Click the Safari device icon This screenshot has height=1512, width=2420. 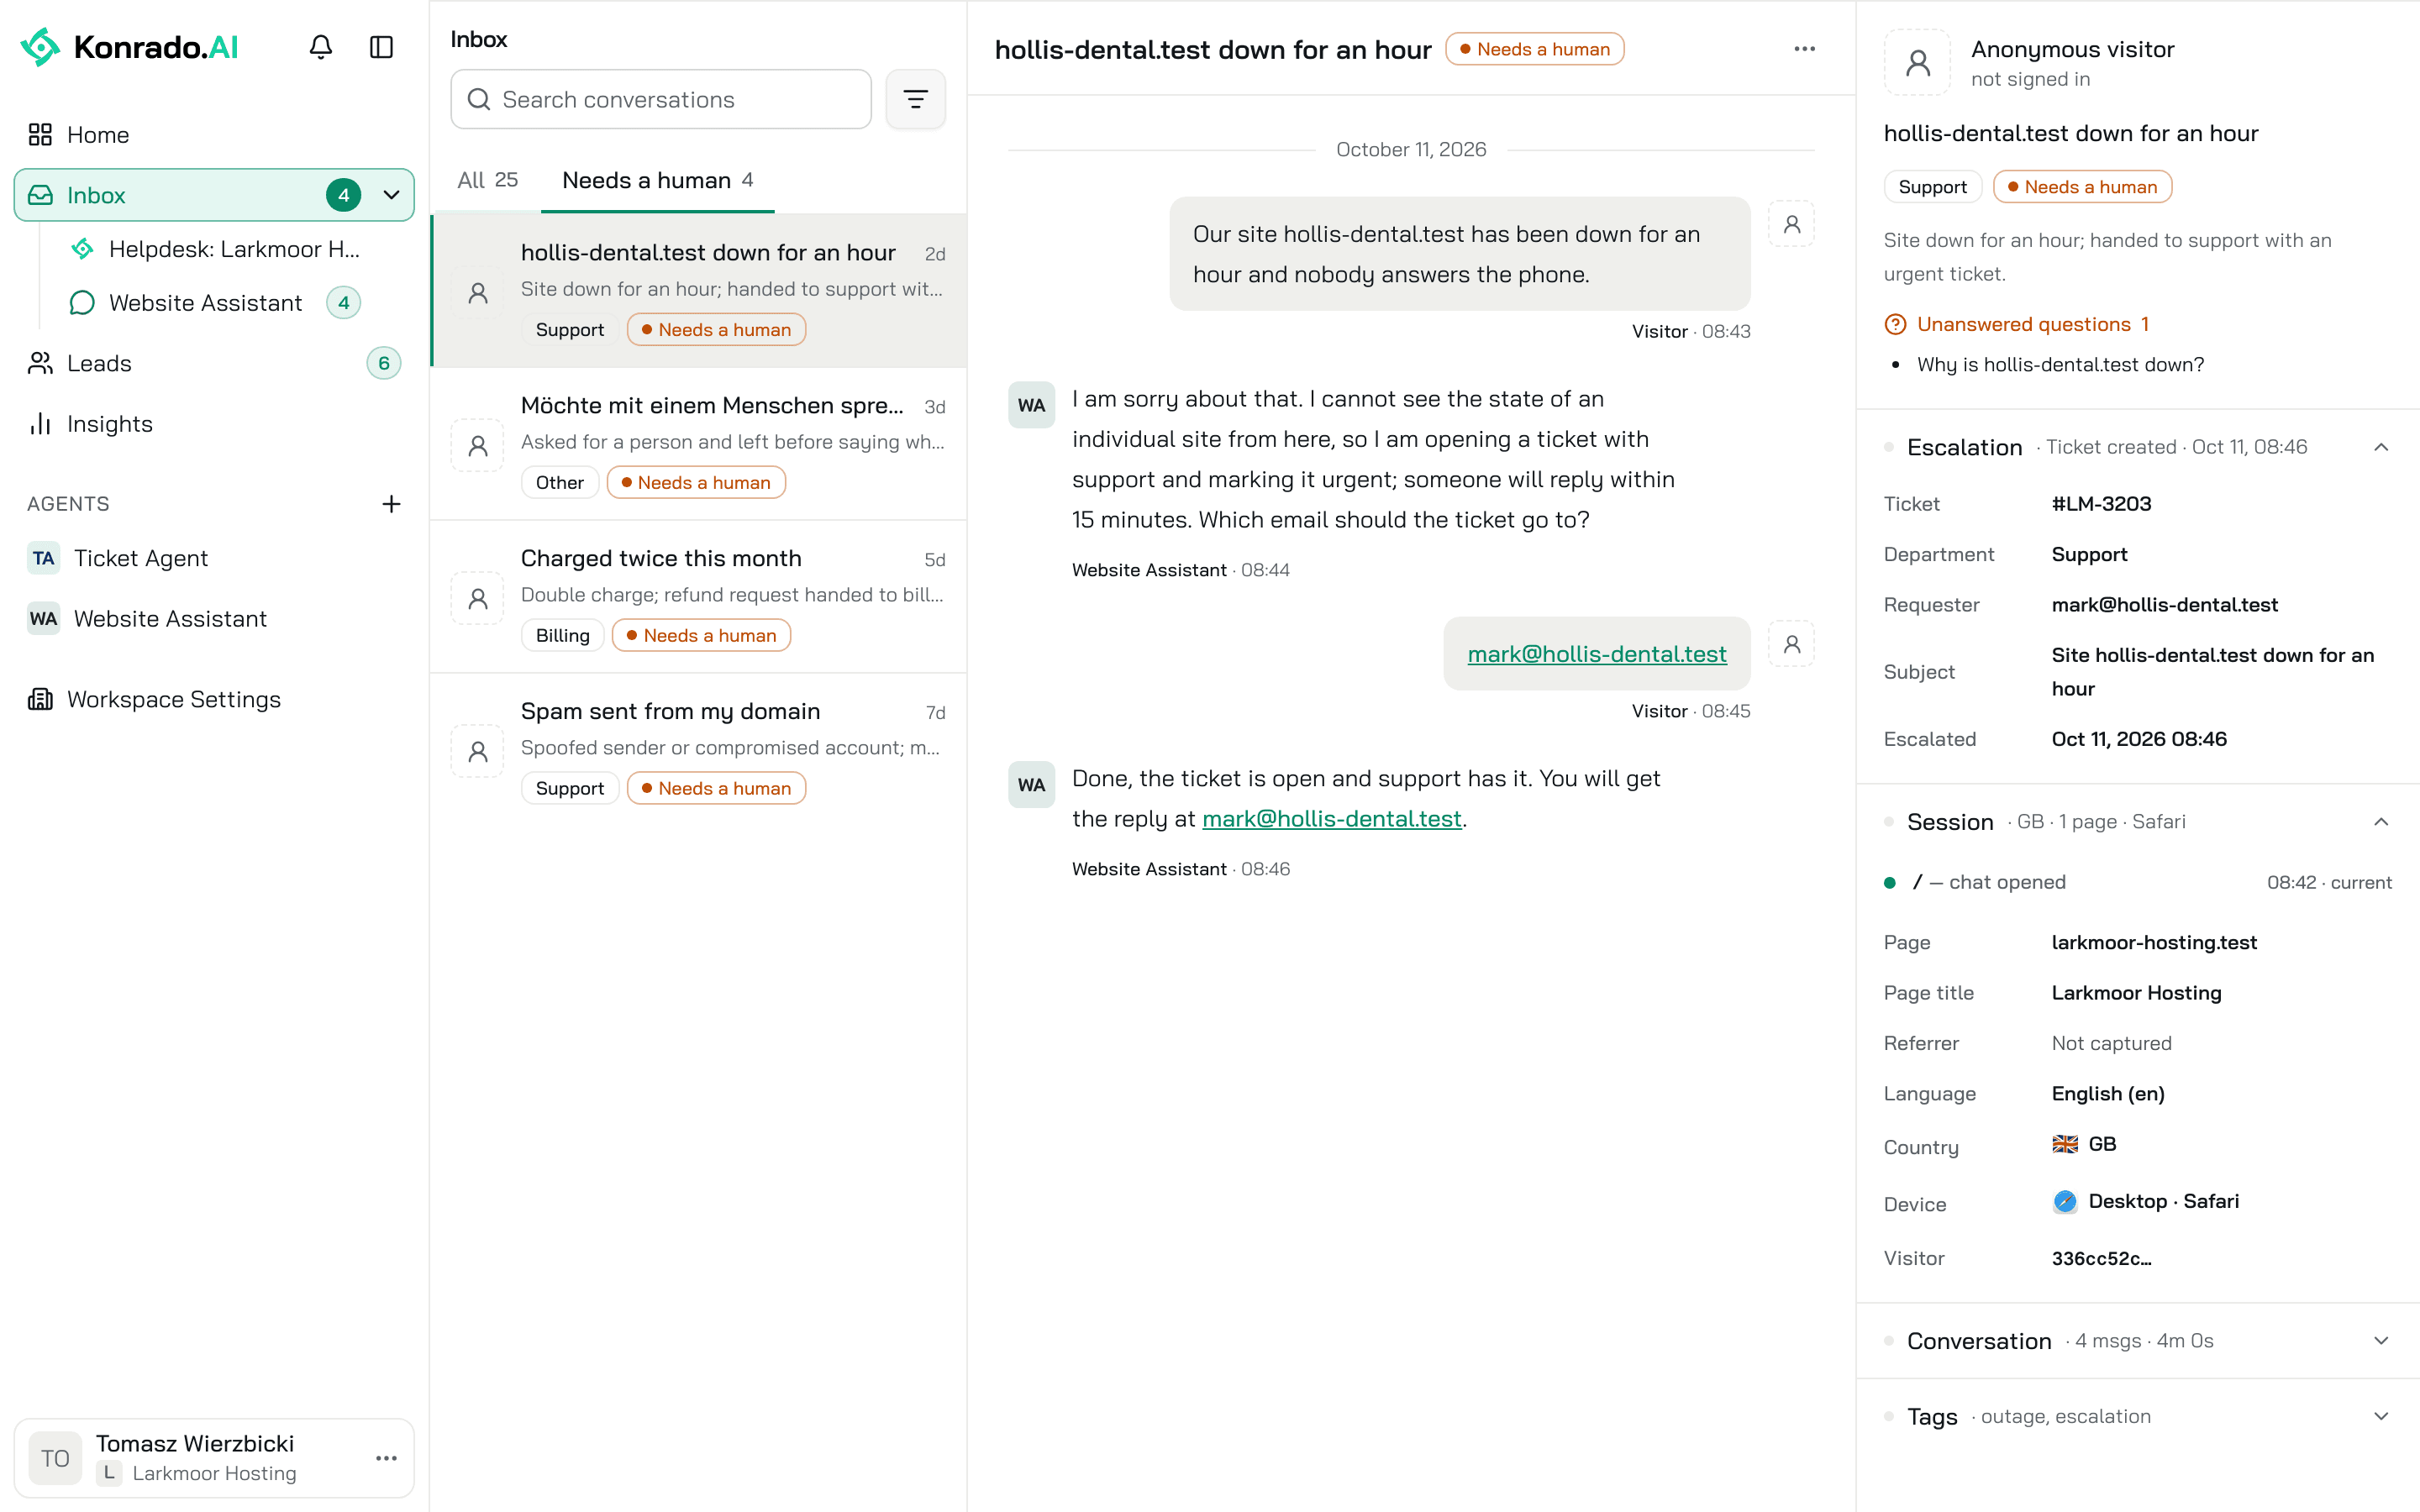2064,1201
